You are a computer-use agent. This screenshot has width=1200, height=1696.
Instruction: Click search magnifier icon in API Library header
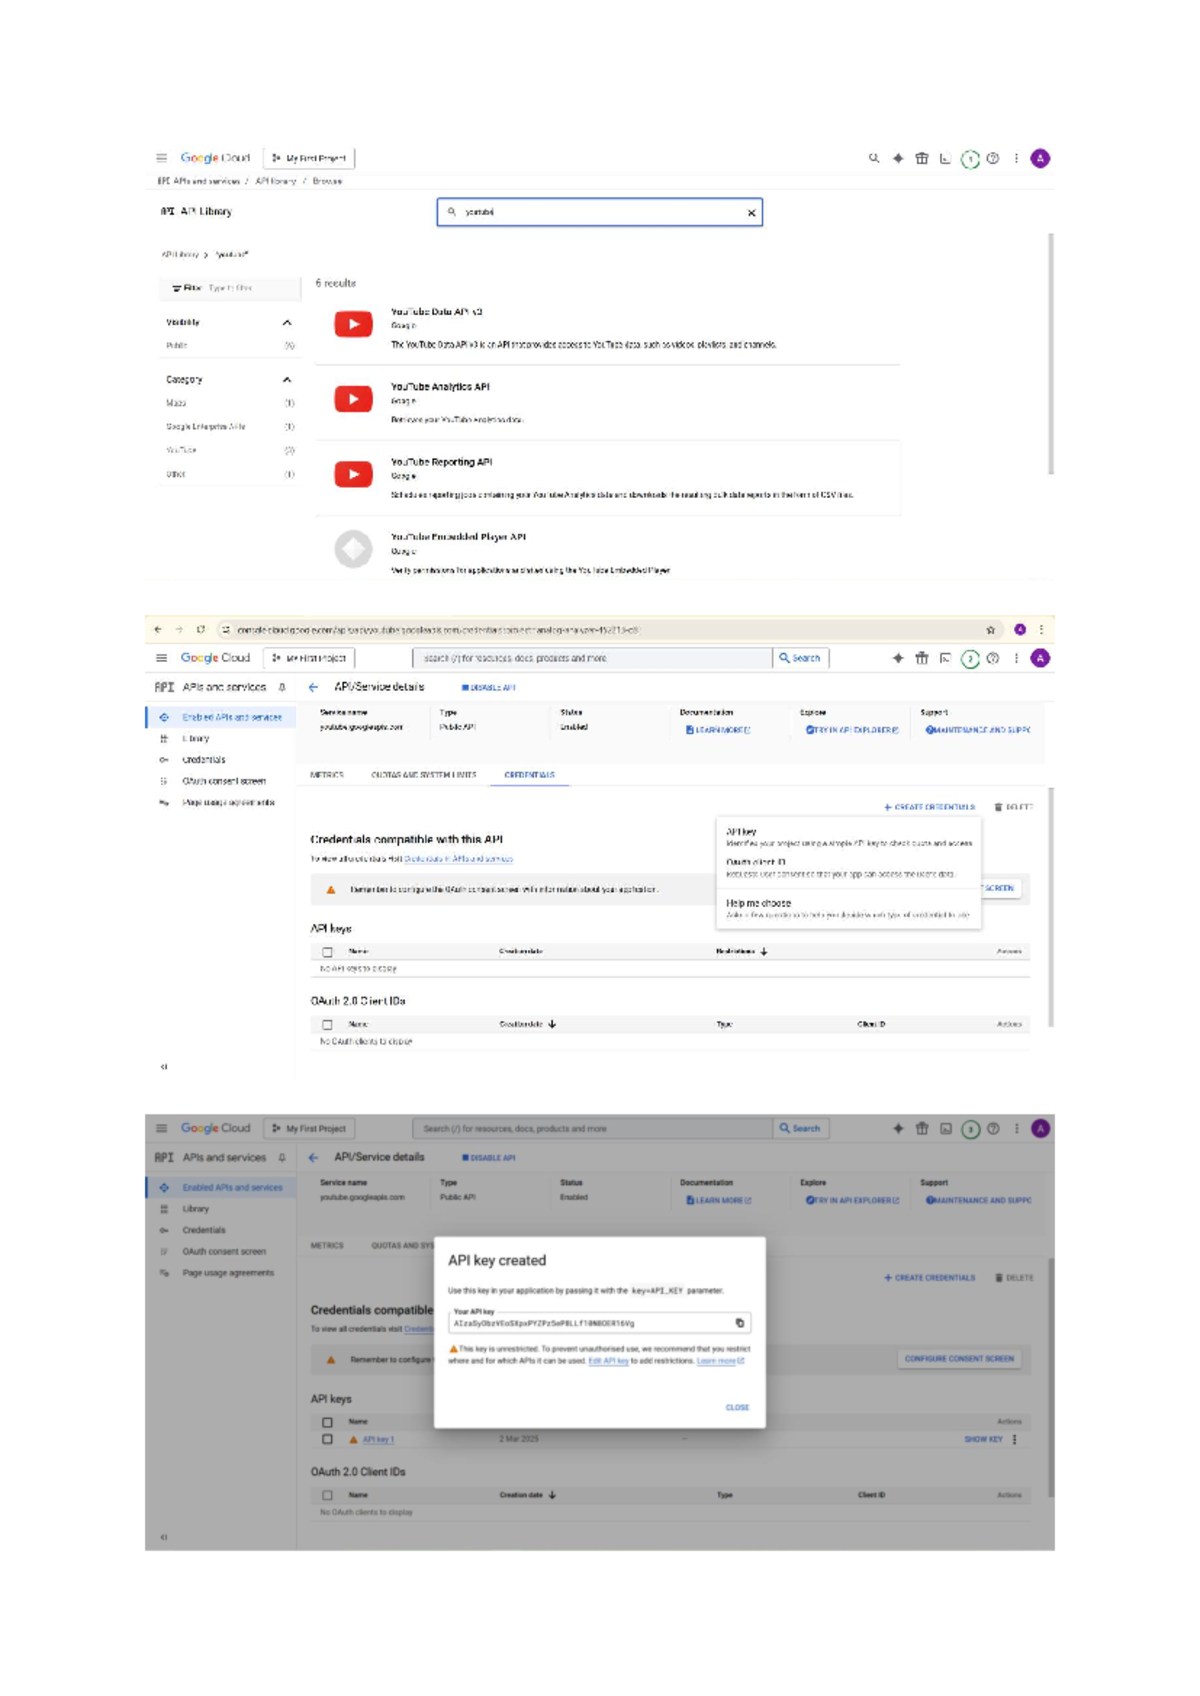[x=874, y=158]
